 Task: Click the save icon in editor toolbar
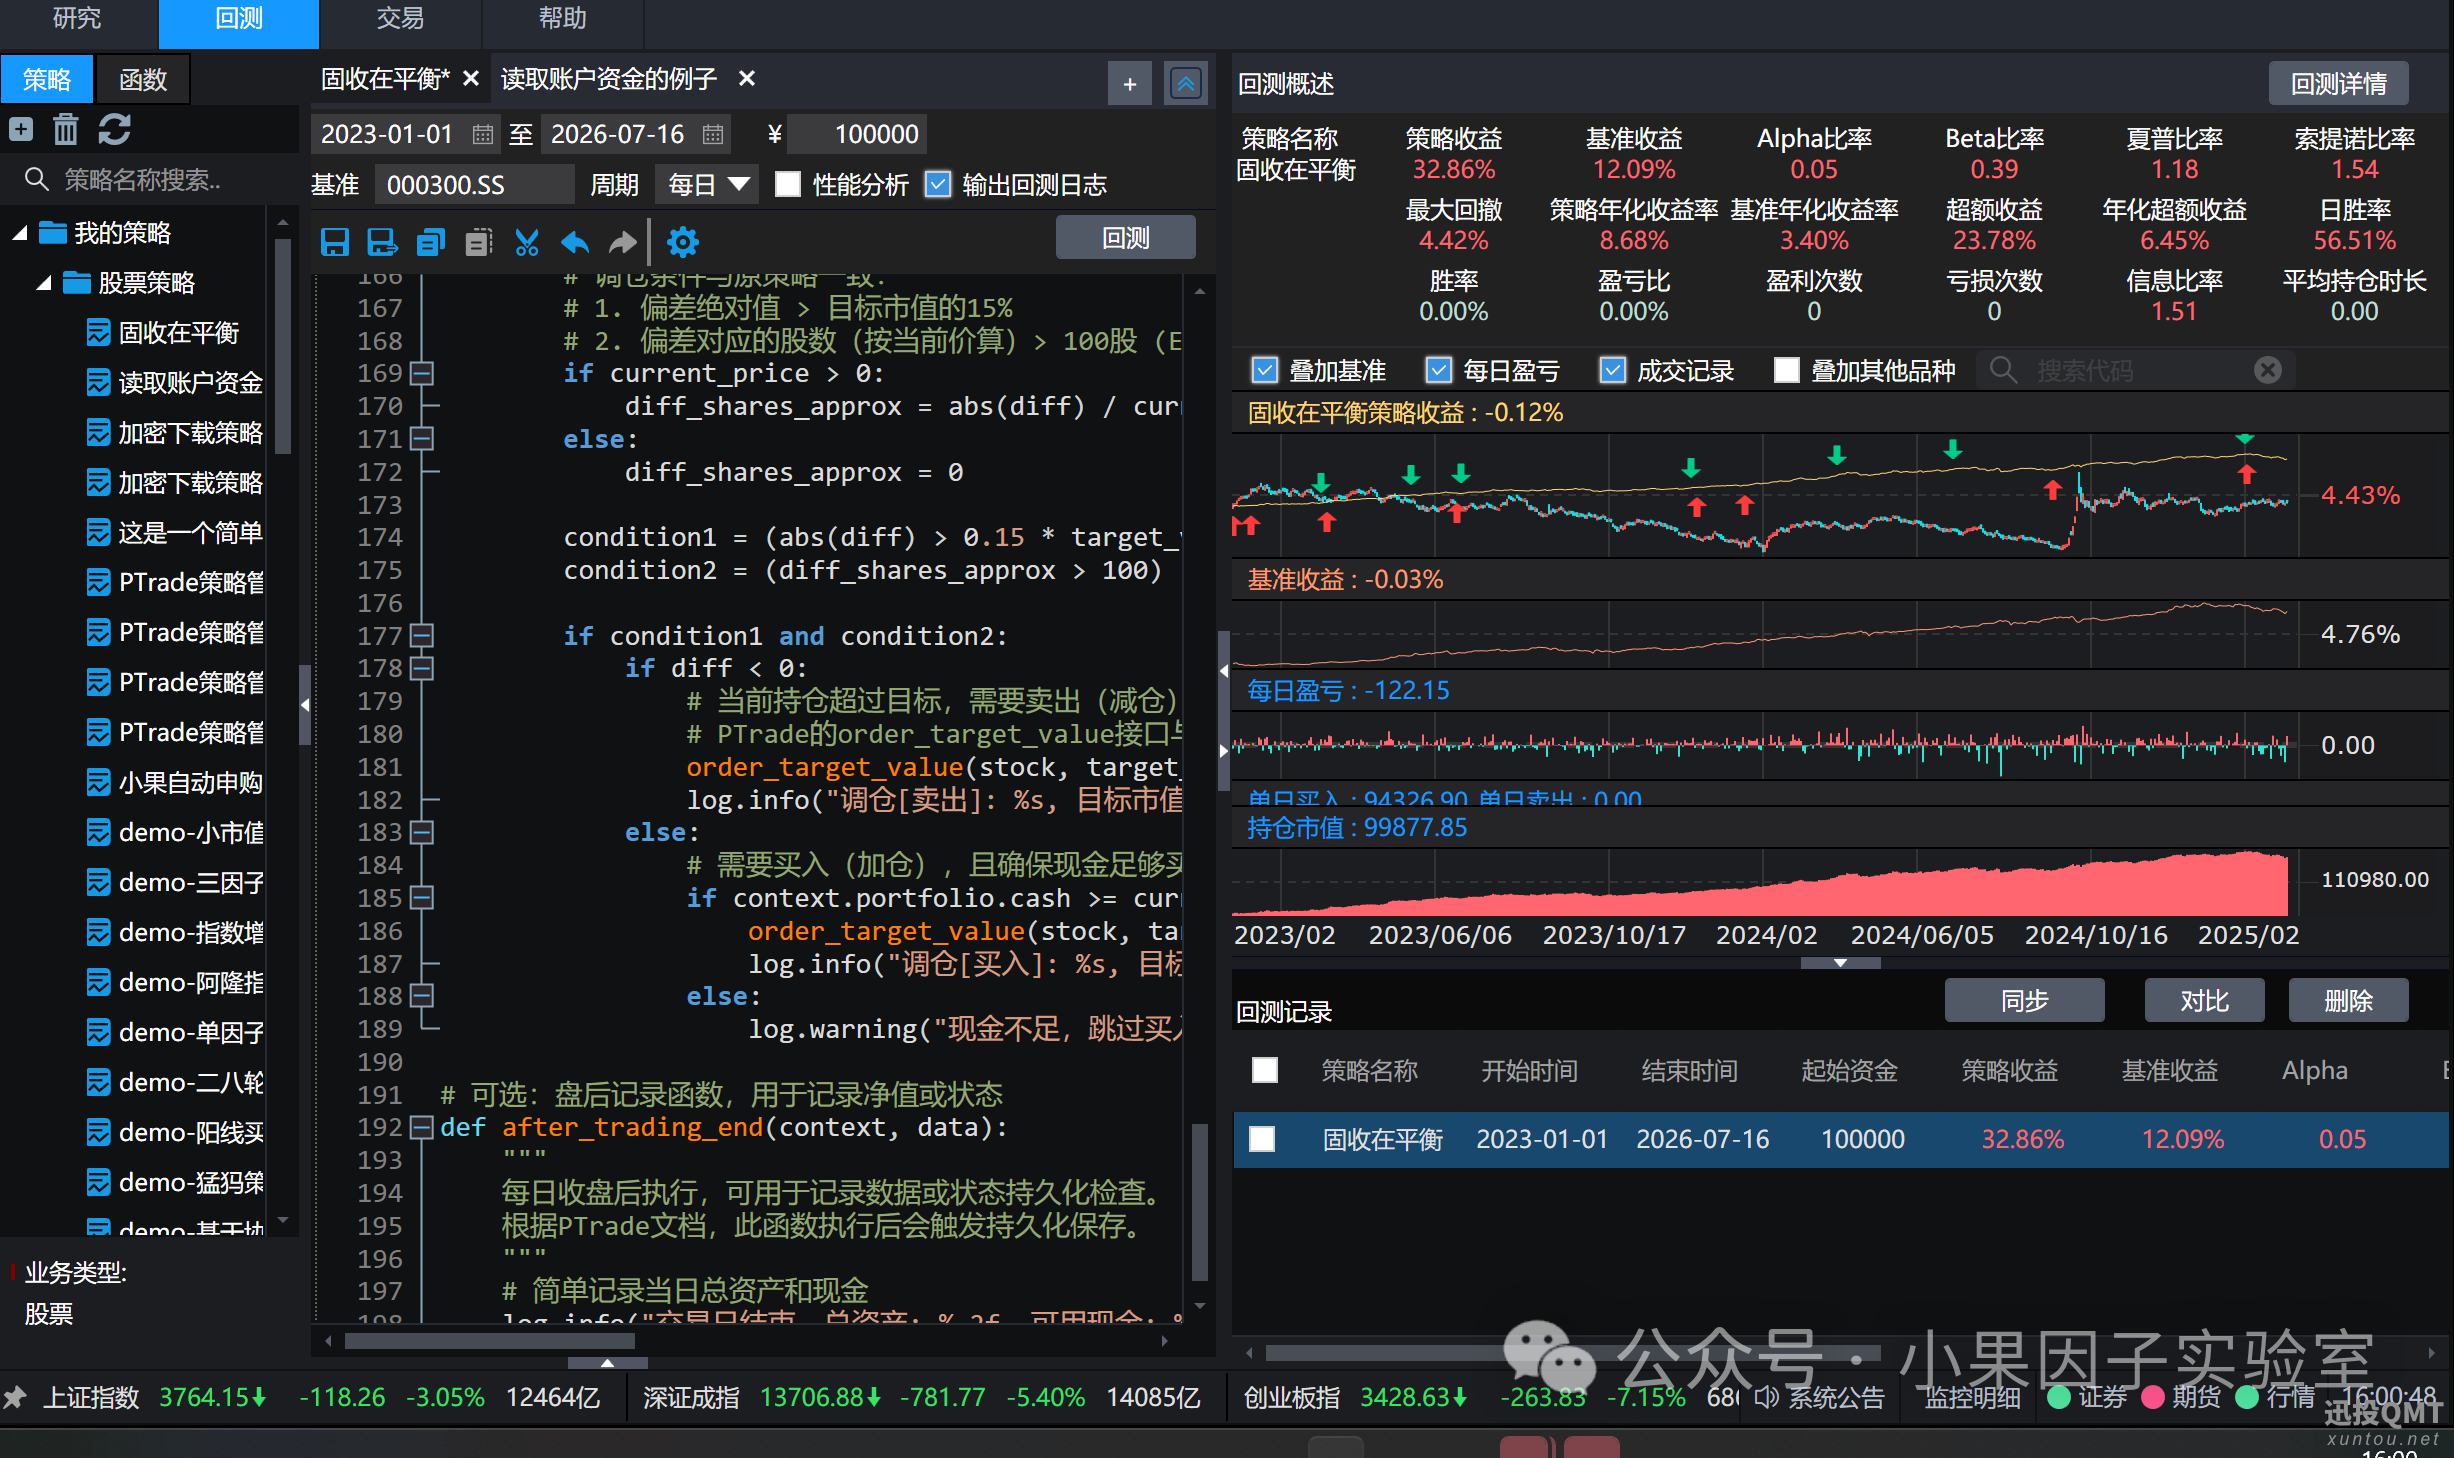(334, 242)
